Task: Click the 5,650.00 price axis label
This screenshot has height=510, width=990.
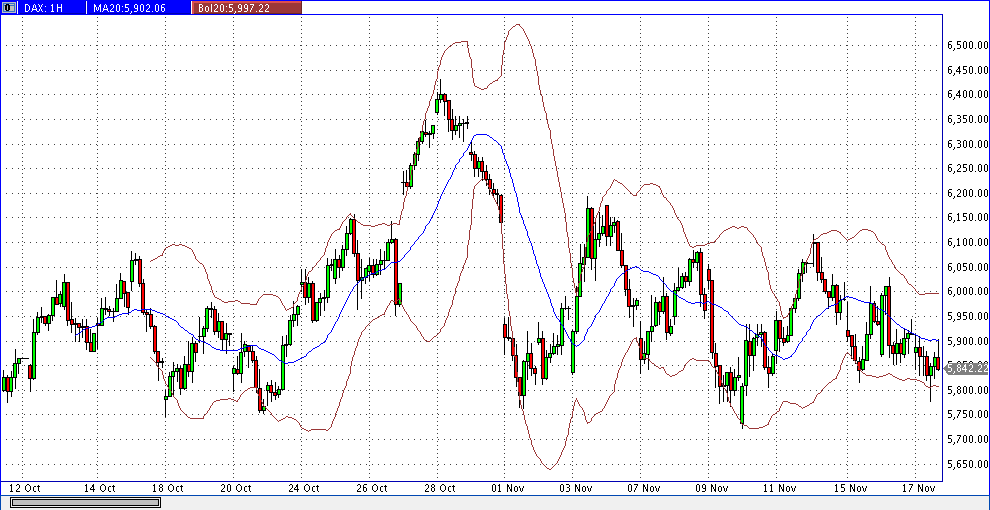Action: pos(967,464)
